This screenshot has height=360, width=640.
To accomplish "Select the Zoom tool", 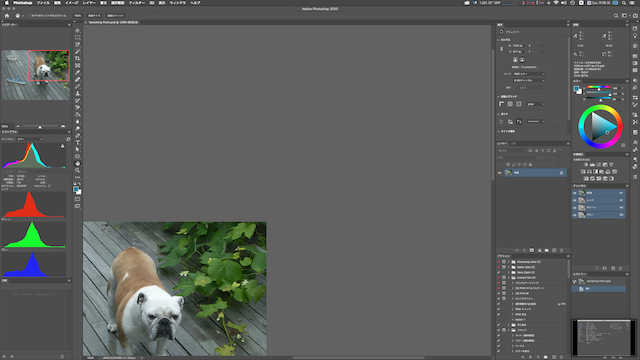I will pyautogui.click(x=78, y=170).
